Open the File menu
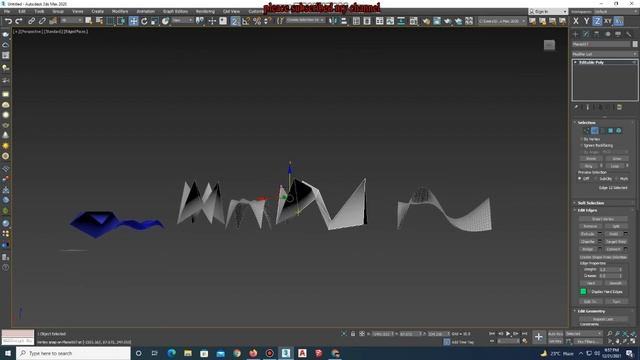The image size is (640, 360). tap(7, 11)
